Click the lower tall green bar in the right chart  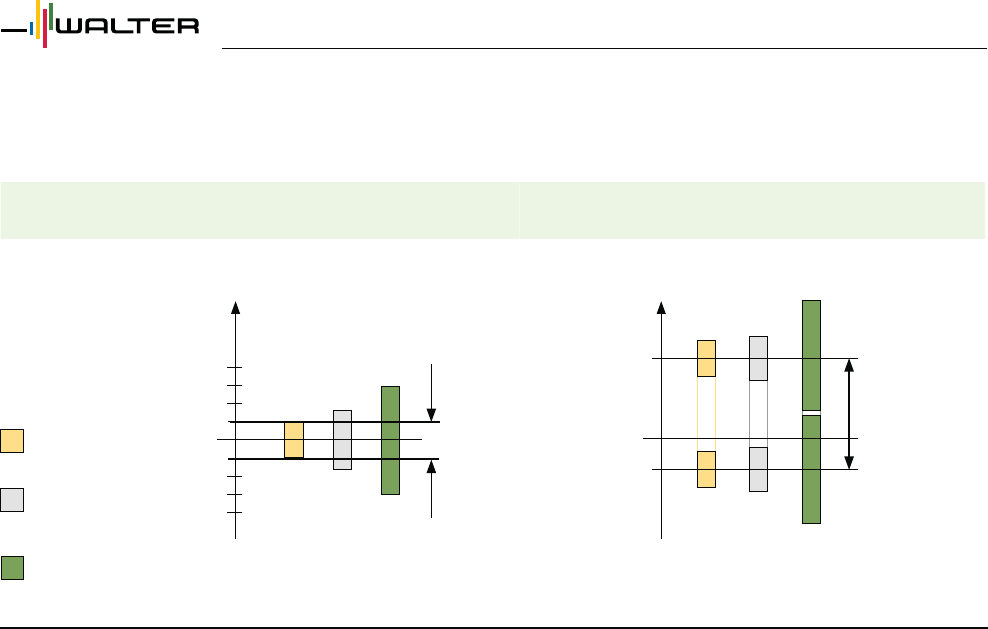point(811,469)
